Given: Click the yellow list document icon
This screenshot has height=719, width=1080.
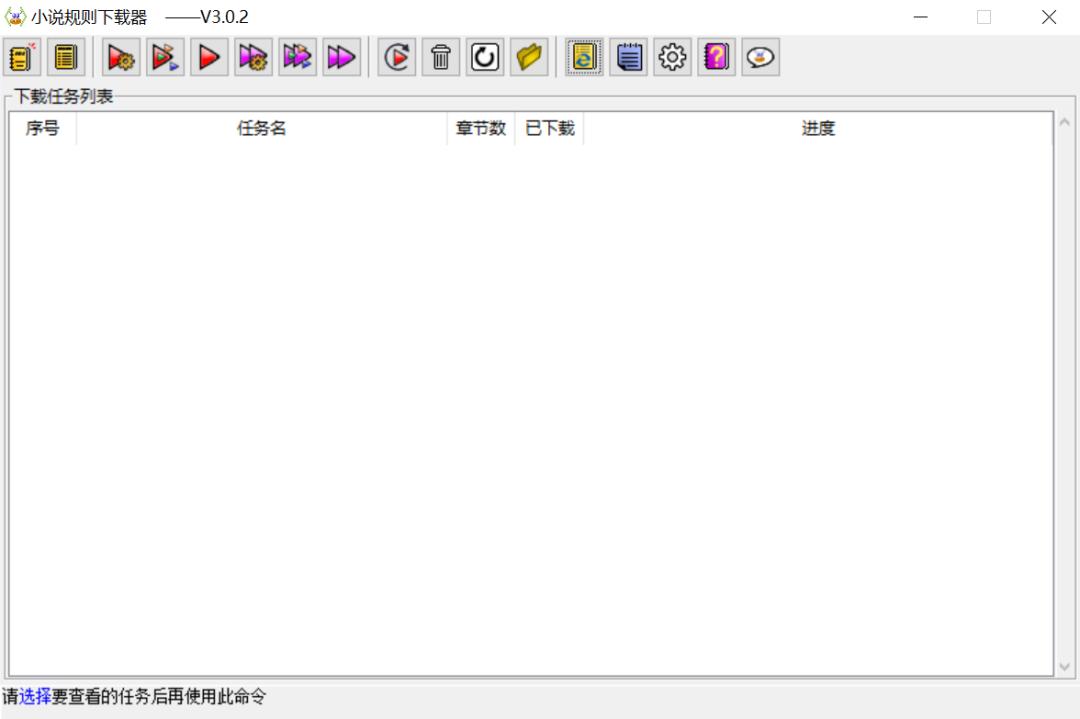Looking at the screenshot, I should (x=66, y=57).
